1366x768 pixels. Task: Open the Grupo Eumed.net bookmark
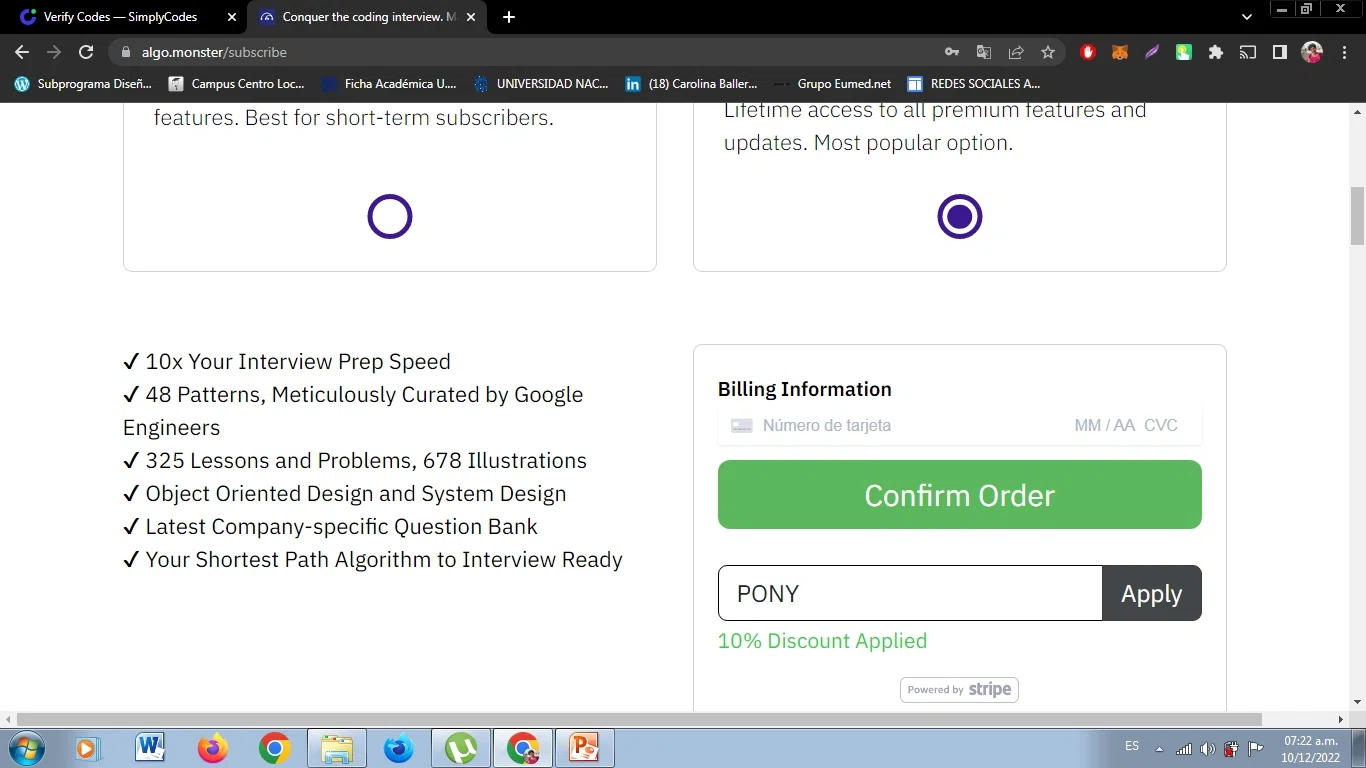(x=833, y=84)
